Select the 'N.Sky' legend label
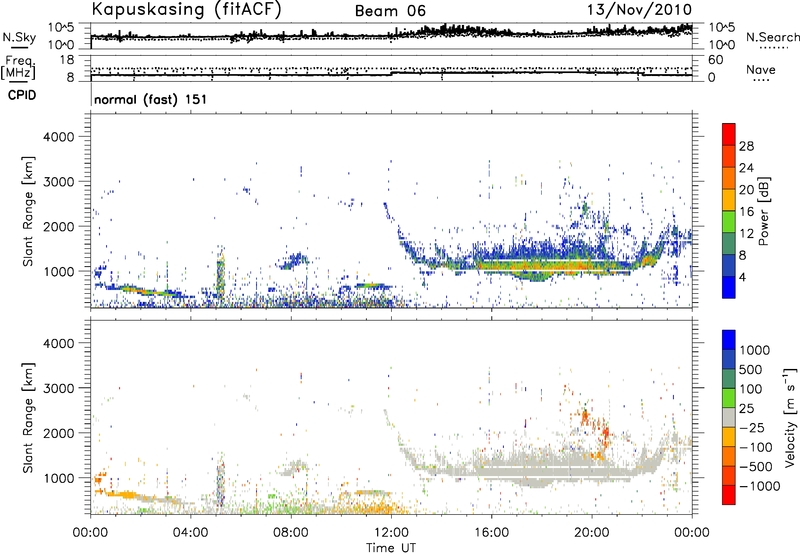800x554 pixels. (19, 37)
